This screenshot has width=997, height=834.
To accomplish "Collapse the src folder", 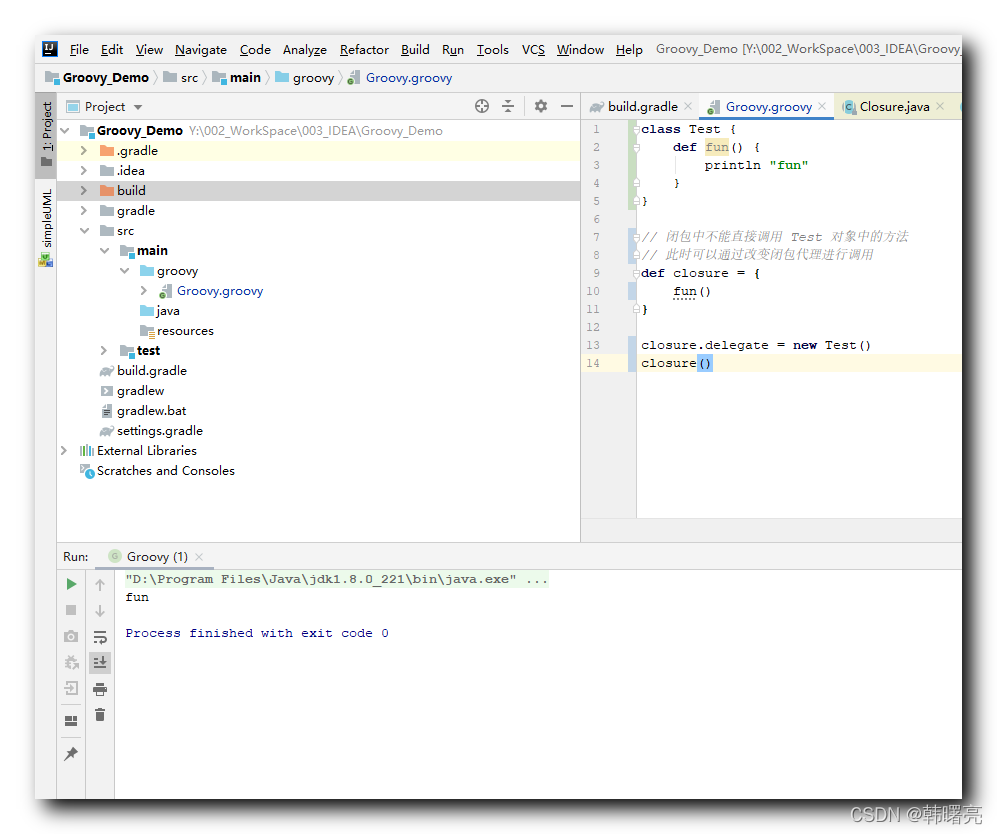I will pyautogui.click(x=84, y=231).
